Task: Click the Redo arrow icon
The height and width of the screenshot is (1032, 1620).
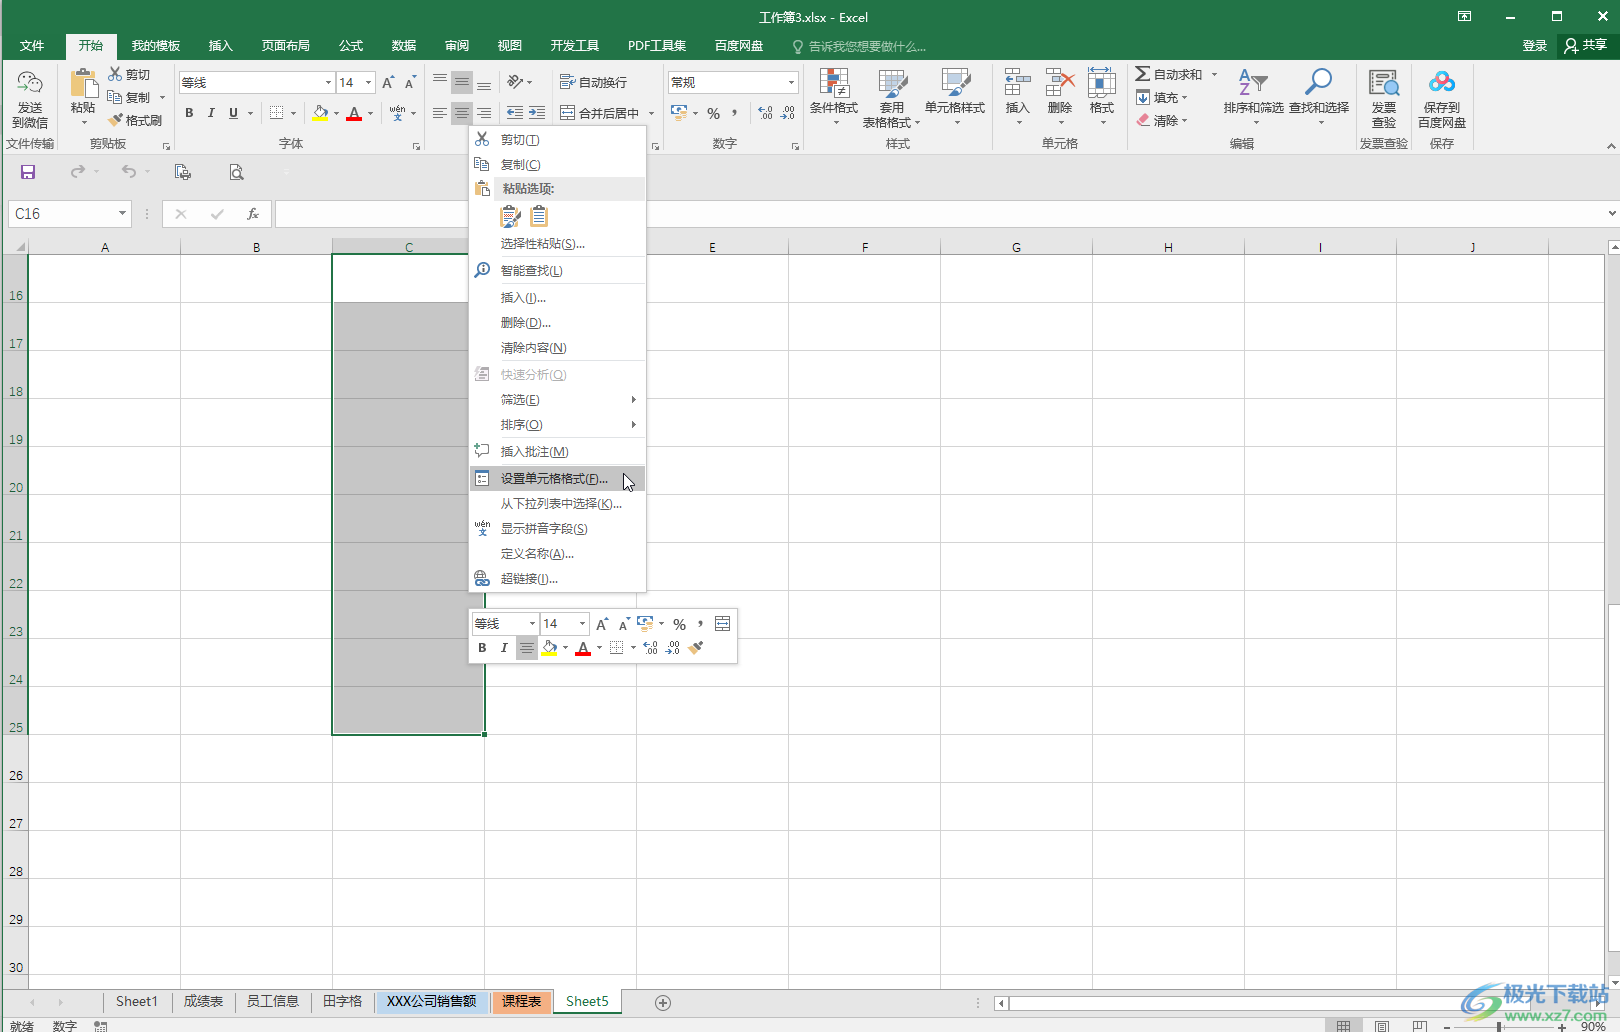Action: (x=77, y=172)
